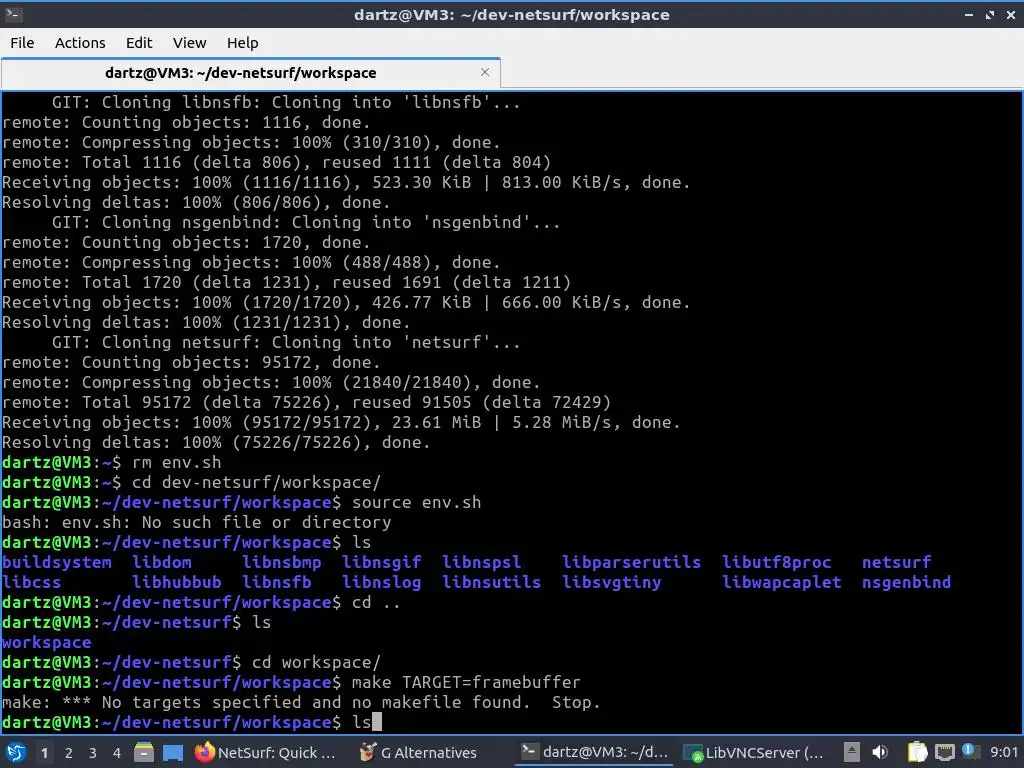
Task: Click the 'libdom' directory name
Action: click(x=162, y=562)
